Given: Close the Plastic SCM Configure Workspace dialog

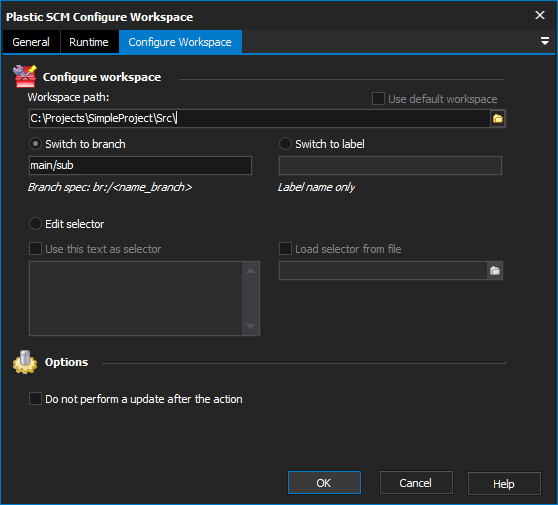Looking at the screenshot, I should click(540, 15).
